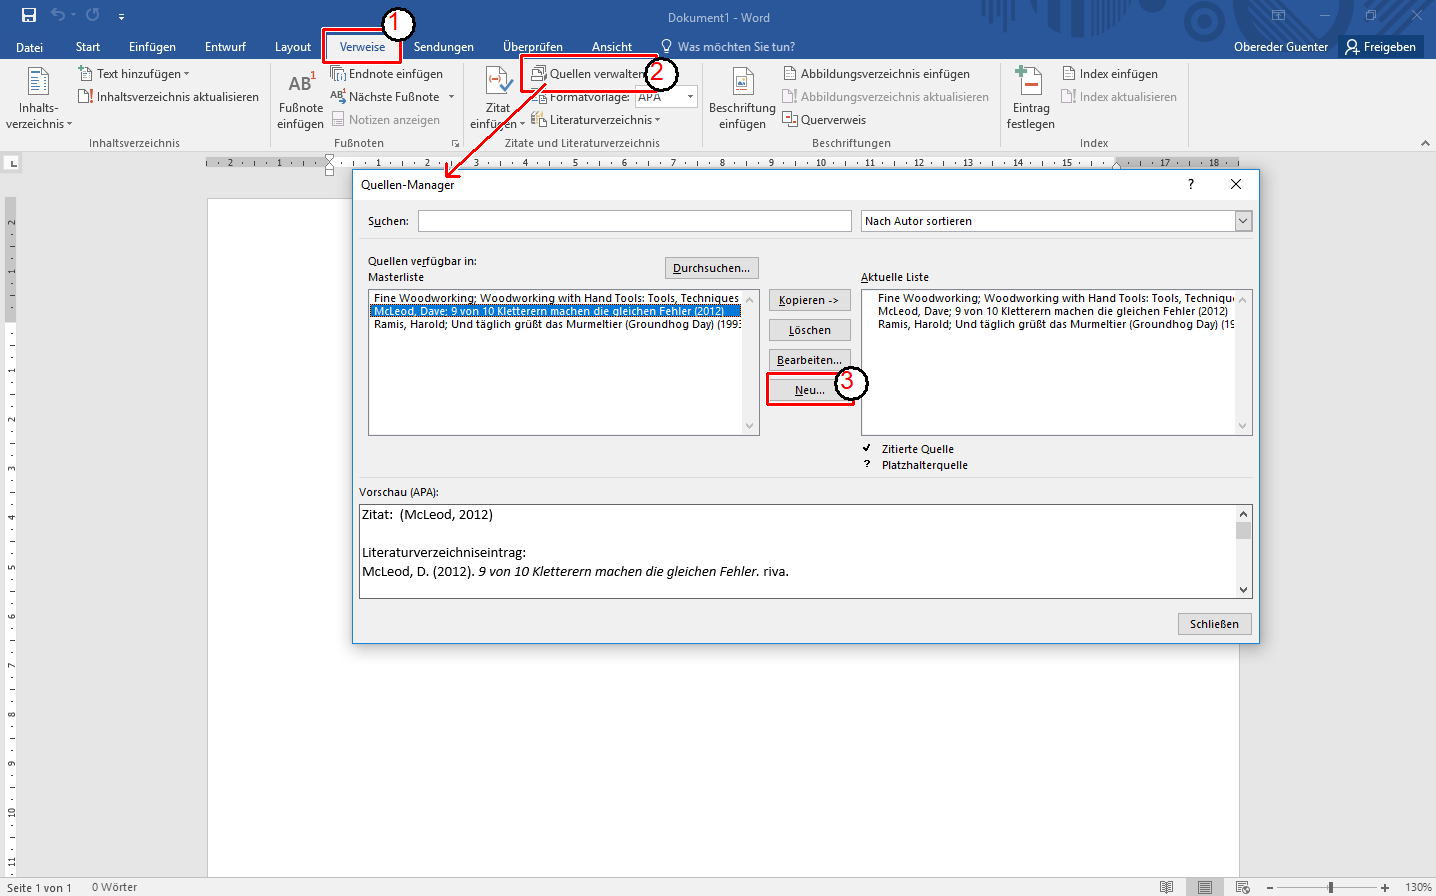Expand Nächste Fußnote dropdown arrow
Image resolution: width=1436 pixels, height=896 pixels.
451,97
